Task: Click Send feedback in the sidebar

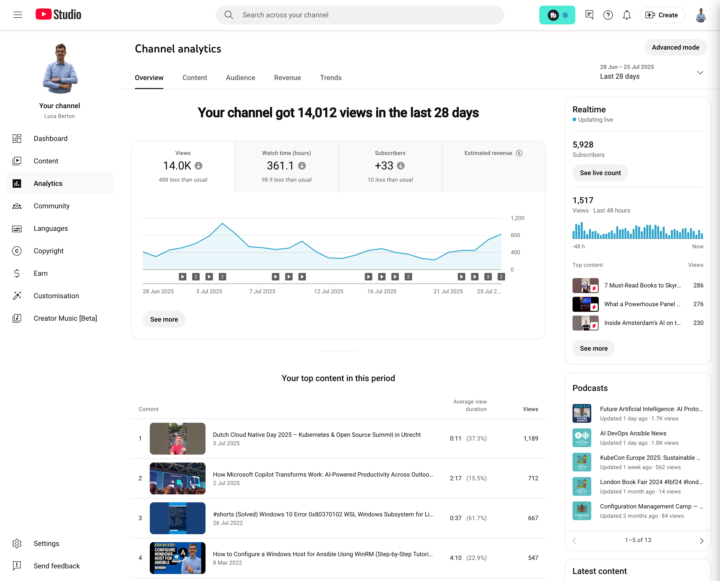Action: point(60,566)
